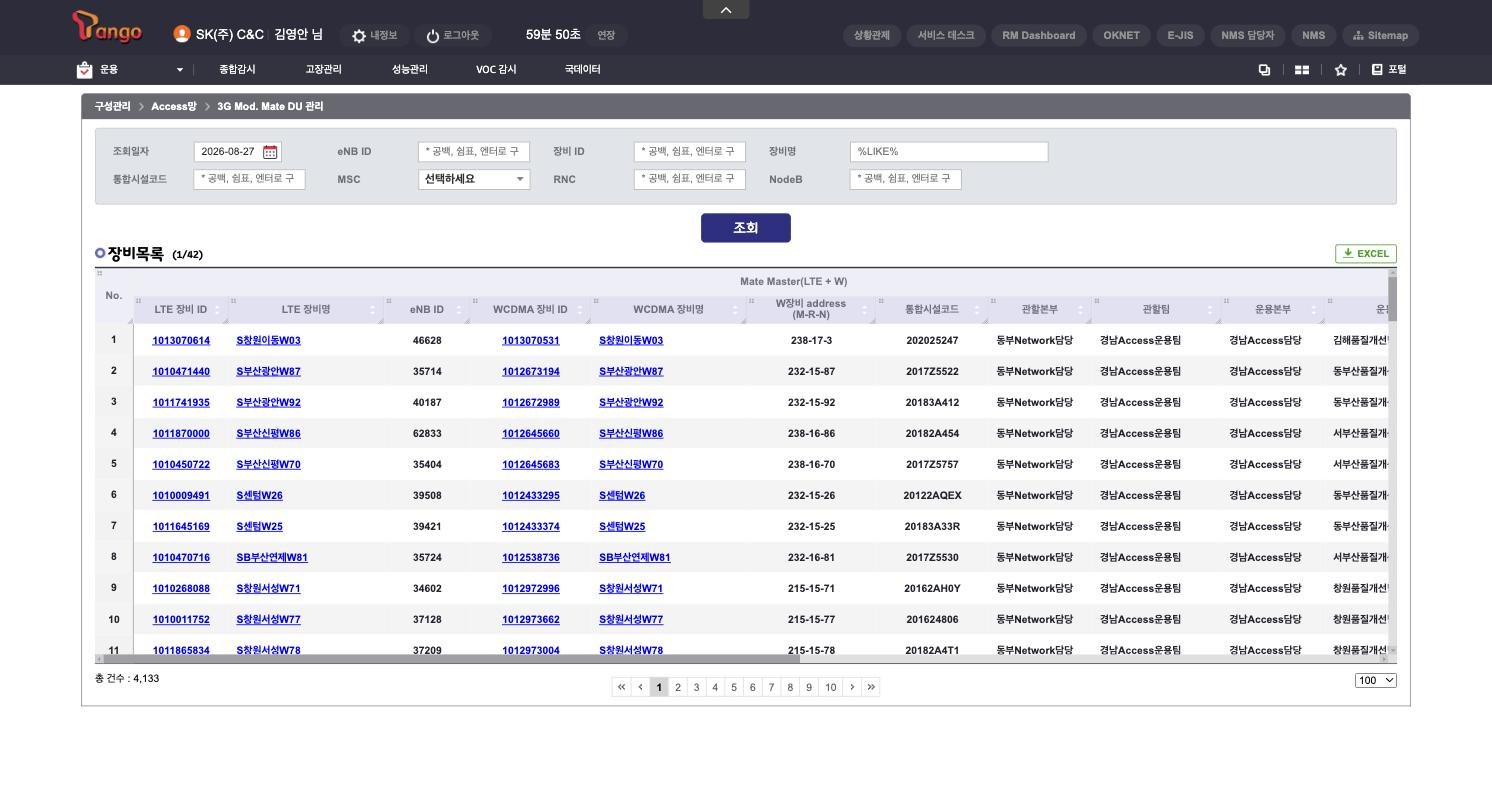Open the 상황관제 top button
The width and height of the screenshot is (1492, 812).
(872, 35)
